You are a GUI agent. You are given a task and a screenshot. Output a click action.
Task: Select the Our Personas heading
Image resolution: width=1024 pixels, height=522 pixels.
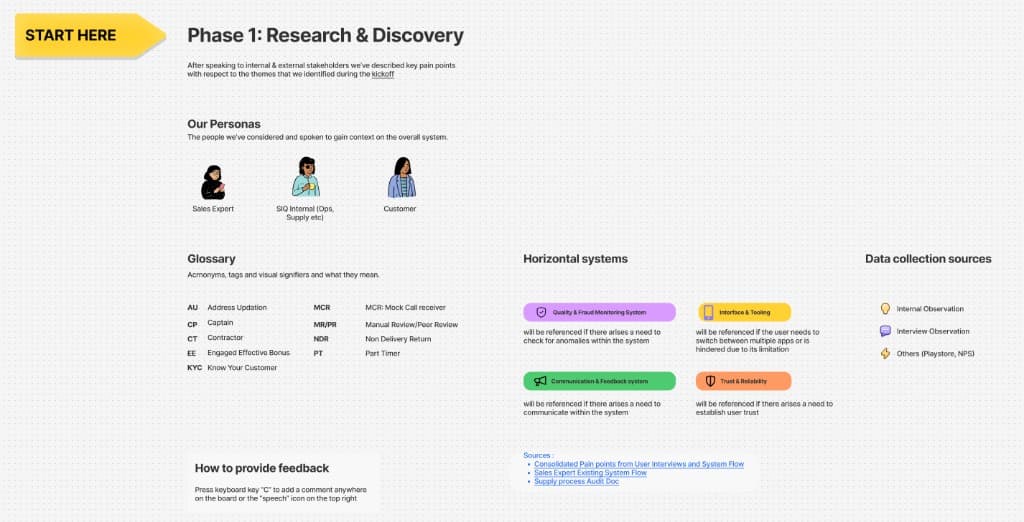[x=224, y=124]
